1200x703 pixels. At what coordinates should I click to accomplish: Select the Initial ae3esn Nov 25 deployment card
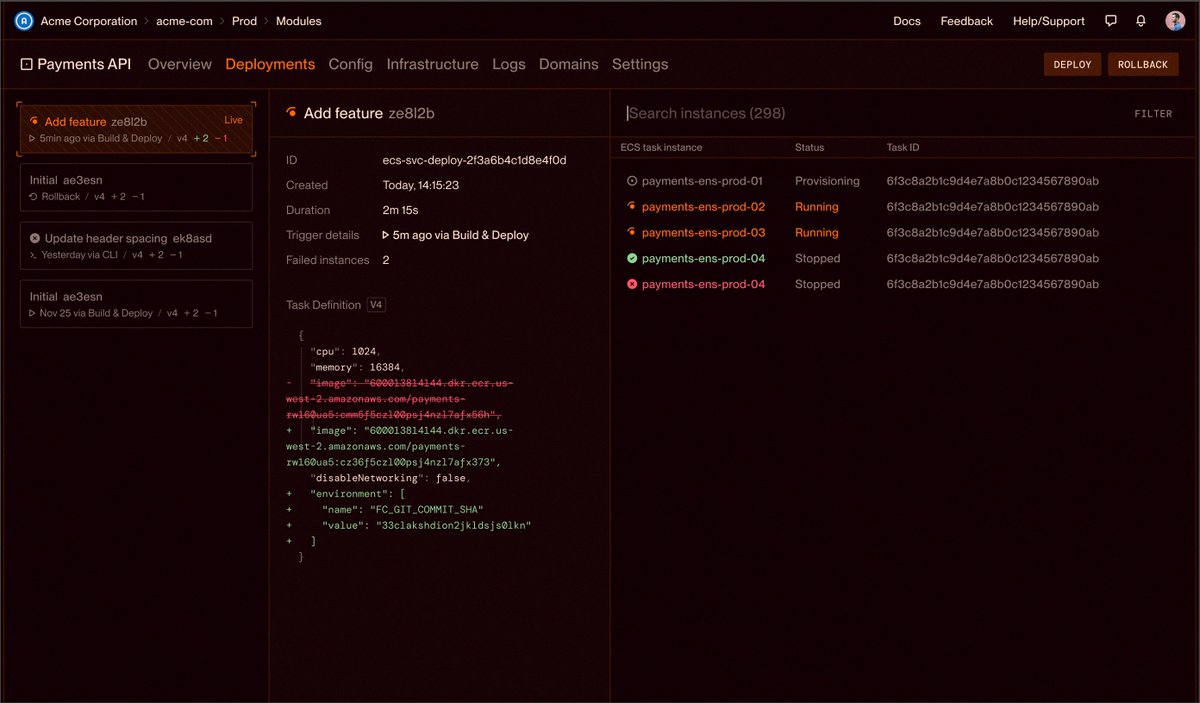136,304
